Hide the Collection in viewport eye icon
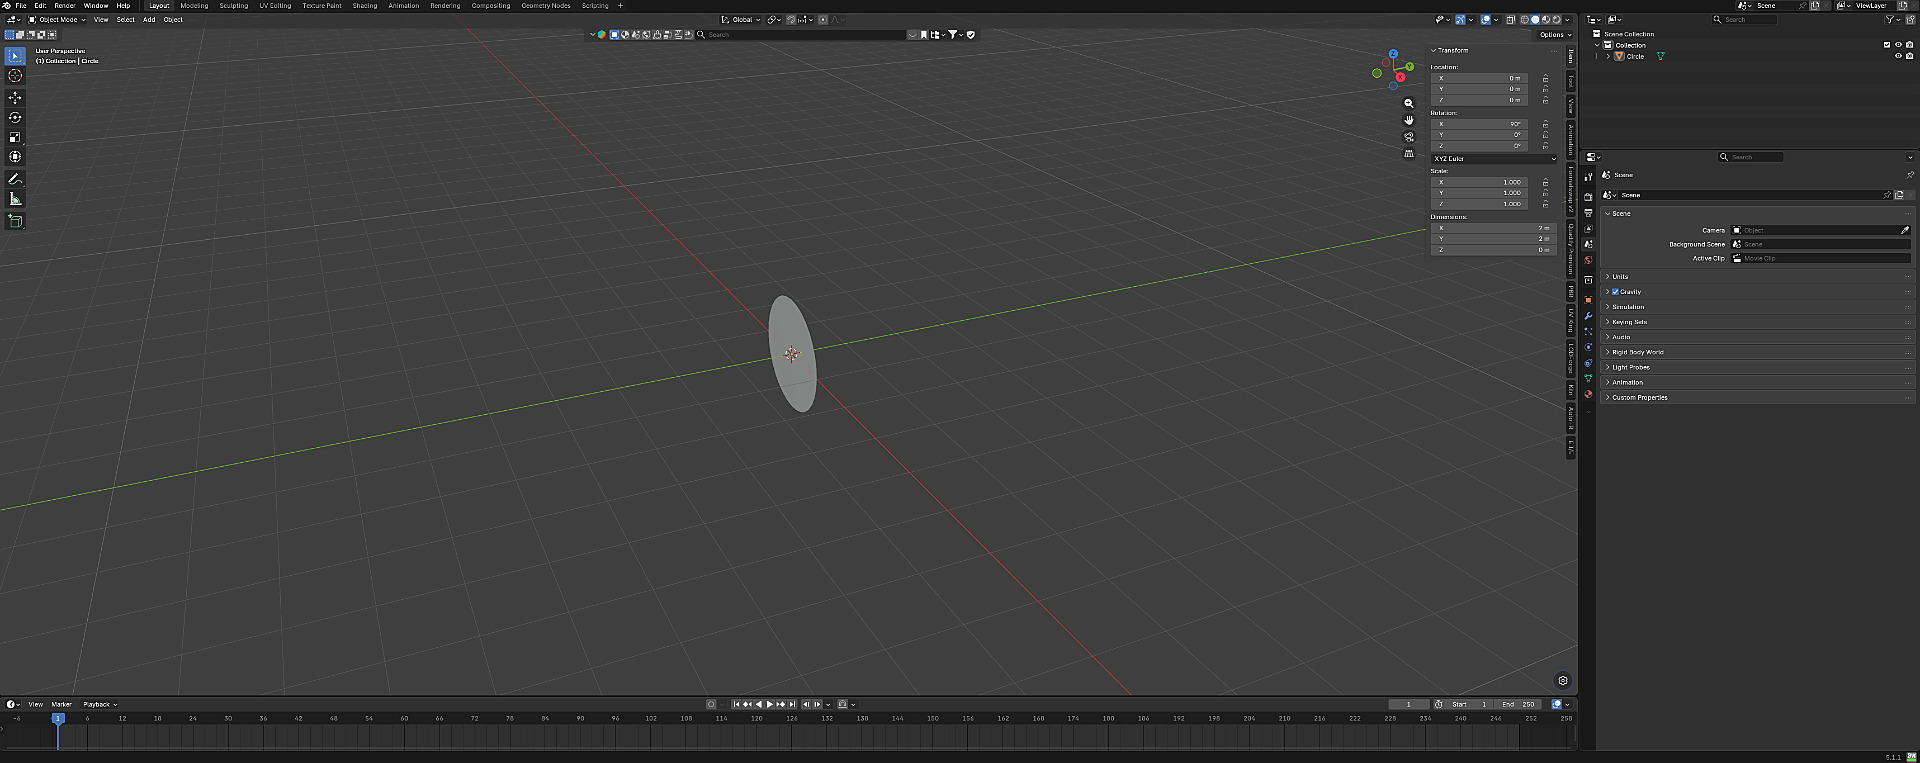Viewport: 1920px width, 763px height. [x=1898, y=45]
